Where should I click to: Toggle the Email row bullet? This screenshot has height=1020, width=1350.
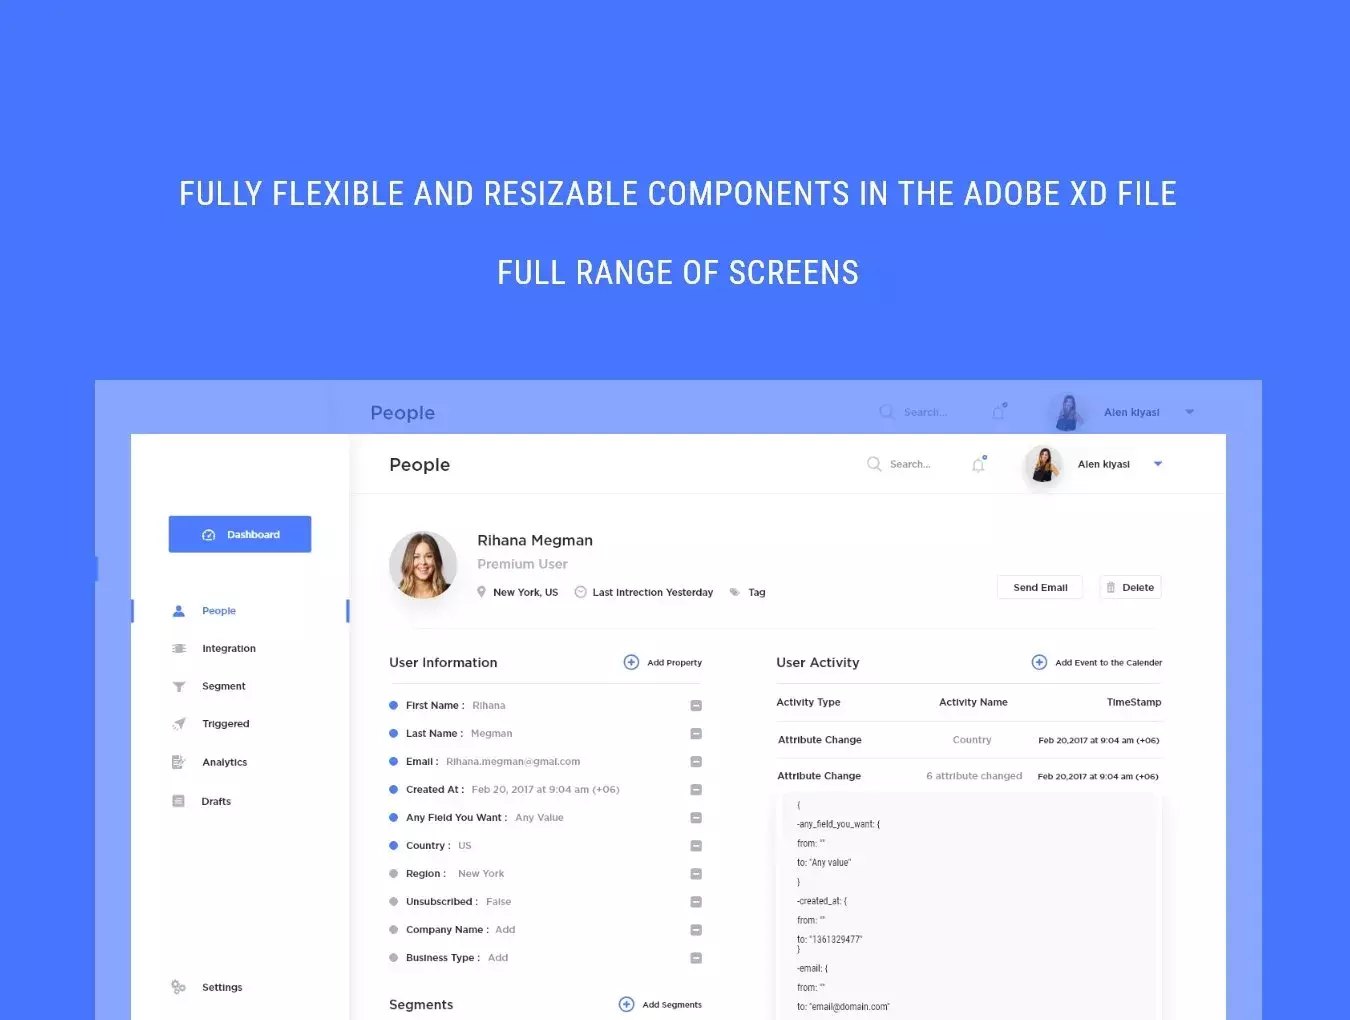tap(393, 762)
